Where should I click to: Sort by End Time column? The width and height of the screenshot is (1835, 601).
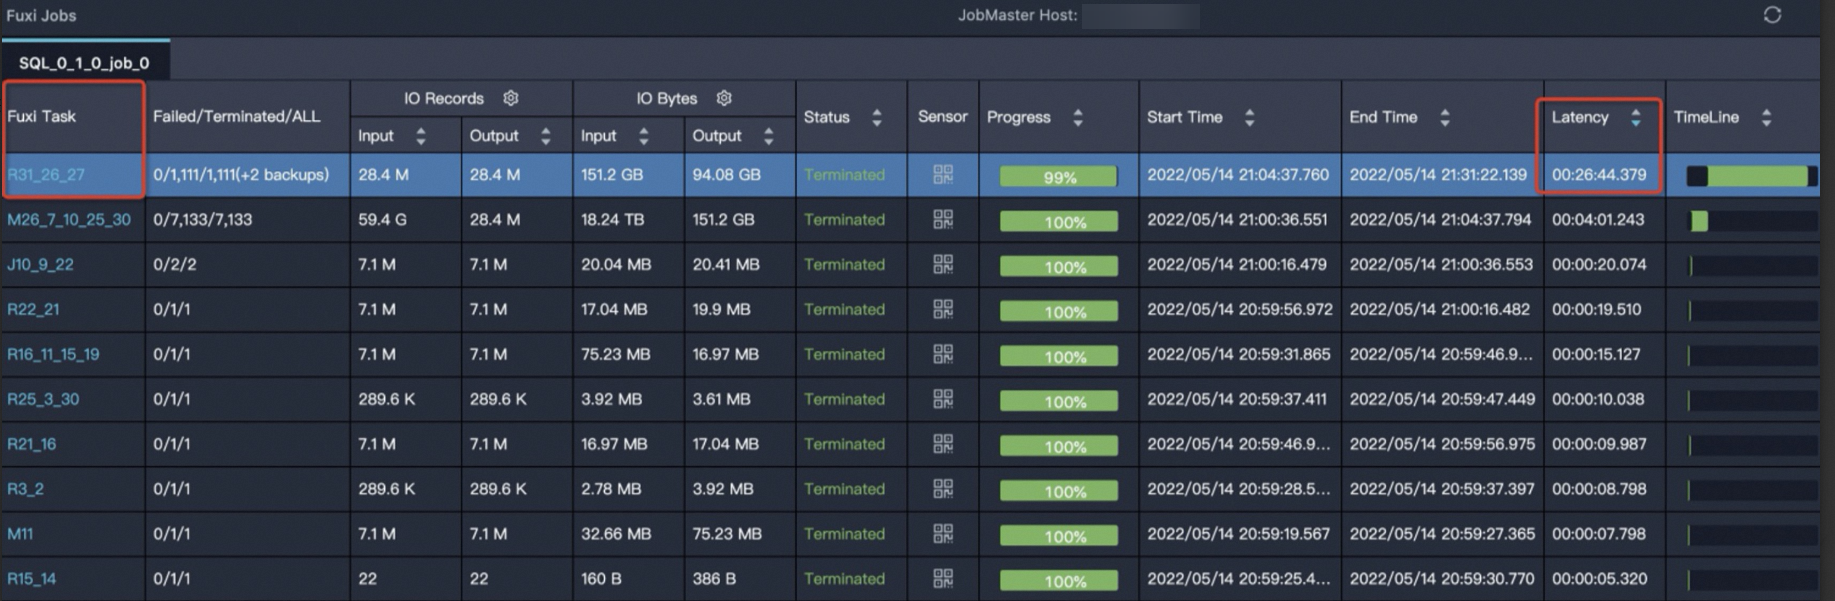click(x=1444, y=117)
